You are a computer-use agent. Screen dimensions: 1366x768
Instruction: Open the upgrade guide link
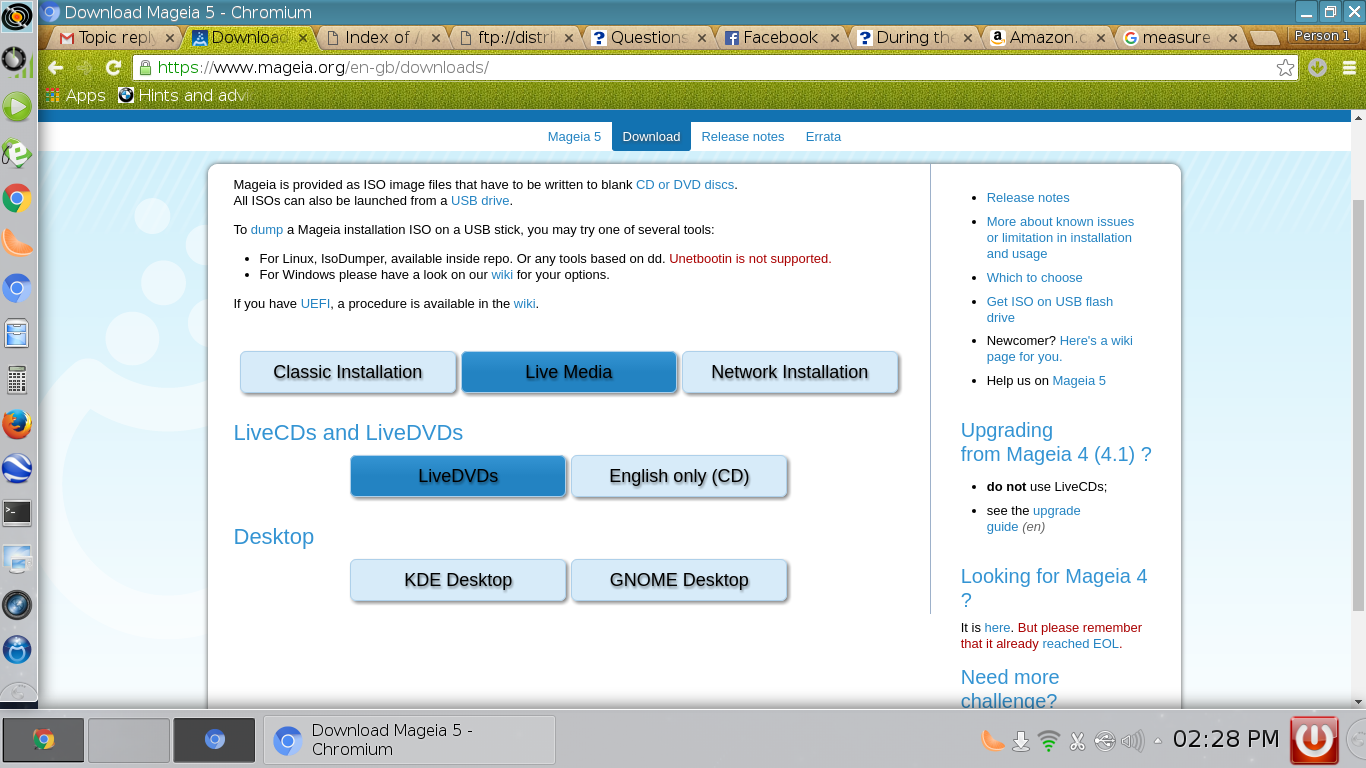click(x=1033, y=518)
